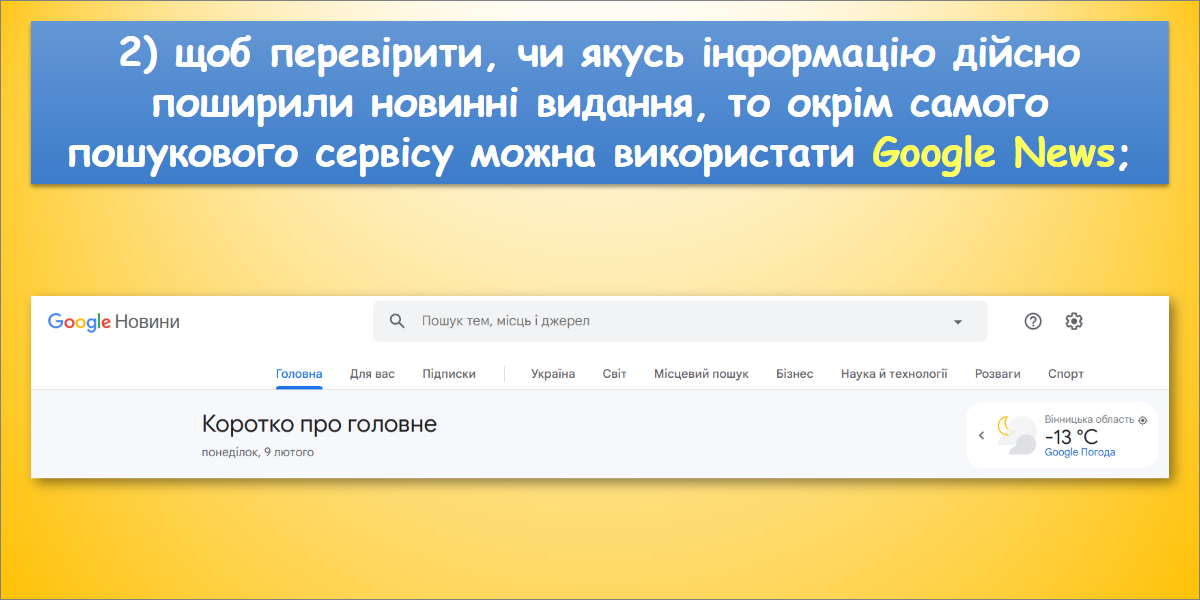Switch to the Головна tab
This screenshot has width=1200, height=600.
[x=299, y=374]
